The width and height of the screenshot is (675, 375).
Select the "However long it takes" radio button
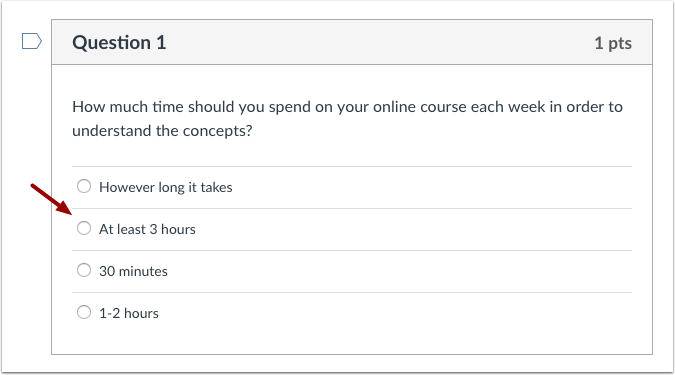pos(84,186)
